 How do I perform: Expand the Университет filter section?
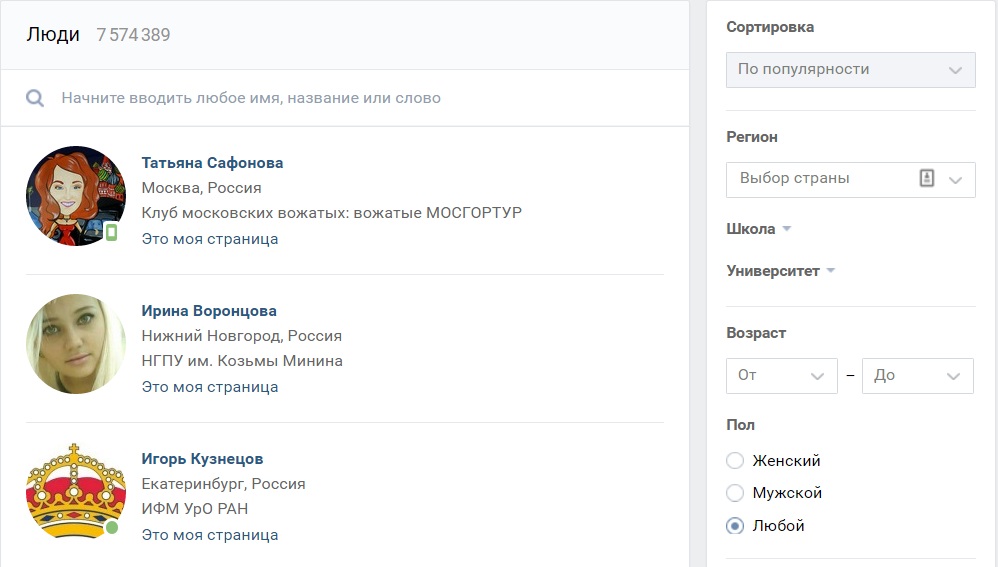pyautogui.click(x=780, y=271)
